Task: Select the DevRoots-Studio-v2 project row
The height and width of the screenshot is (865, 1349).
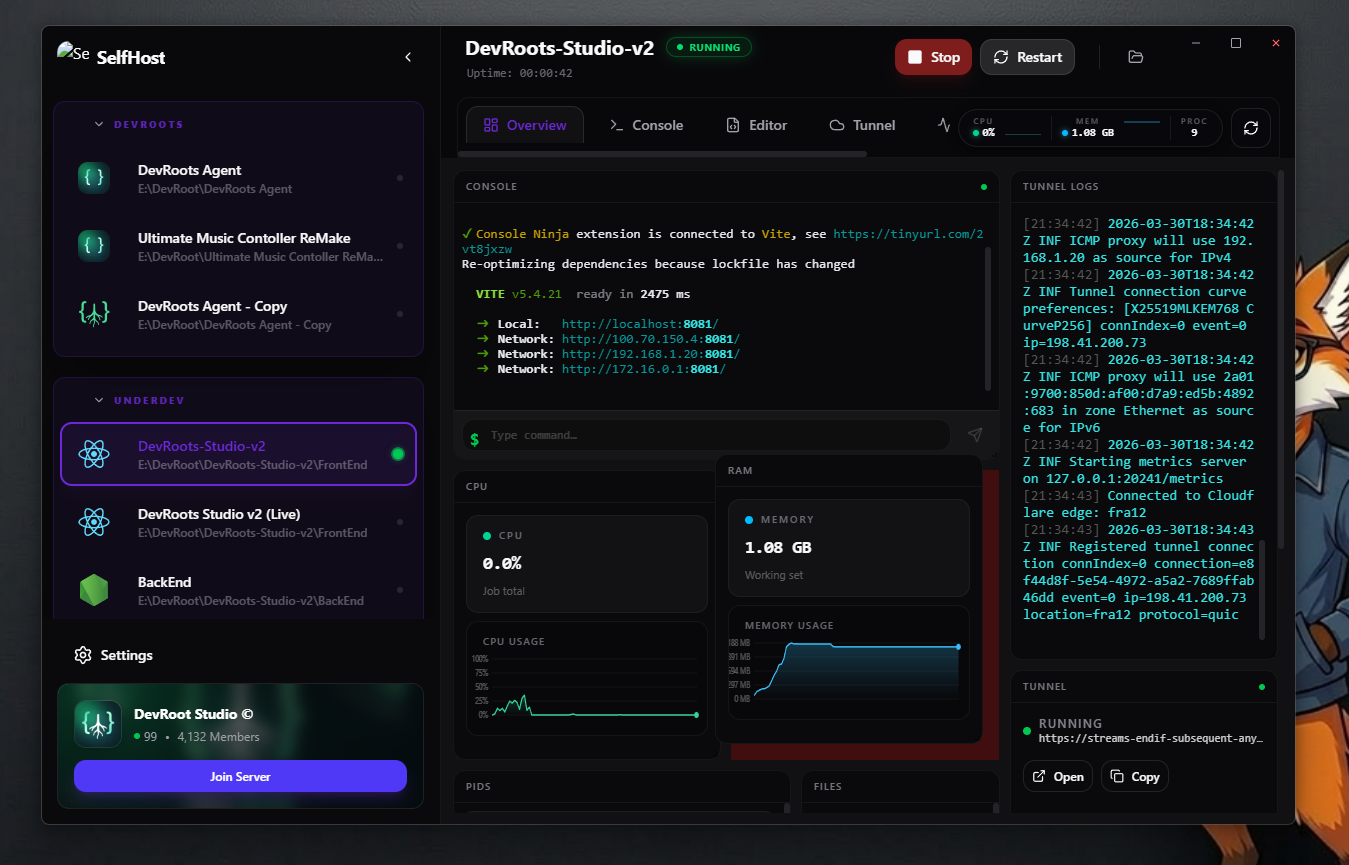Action: (238, 454)
